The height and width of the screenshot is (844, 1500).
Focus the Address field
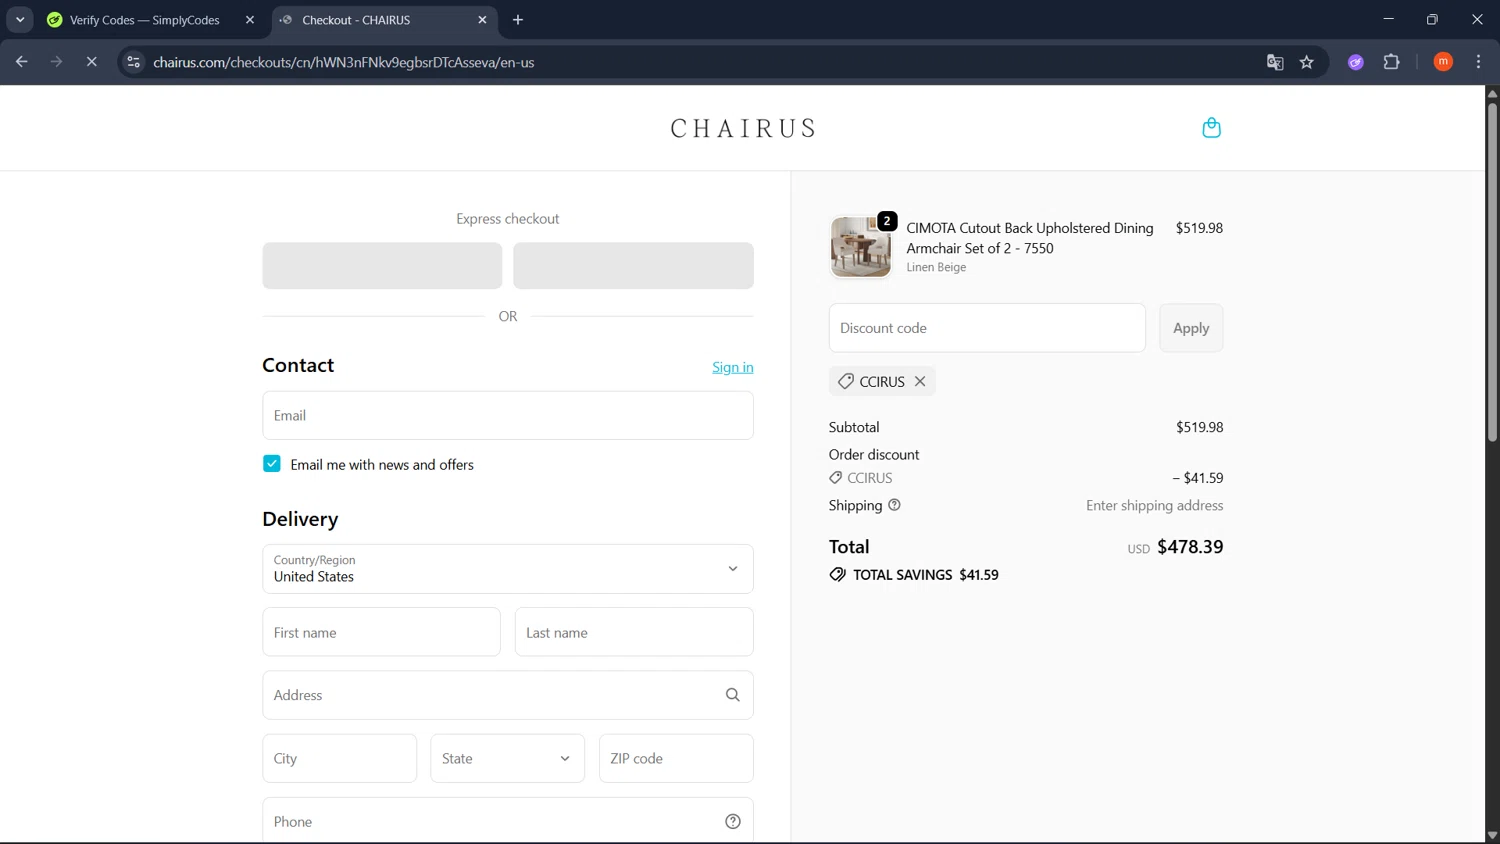(x=508, y=695)
